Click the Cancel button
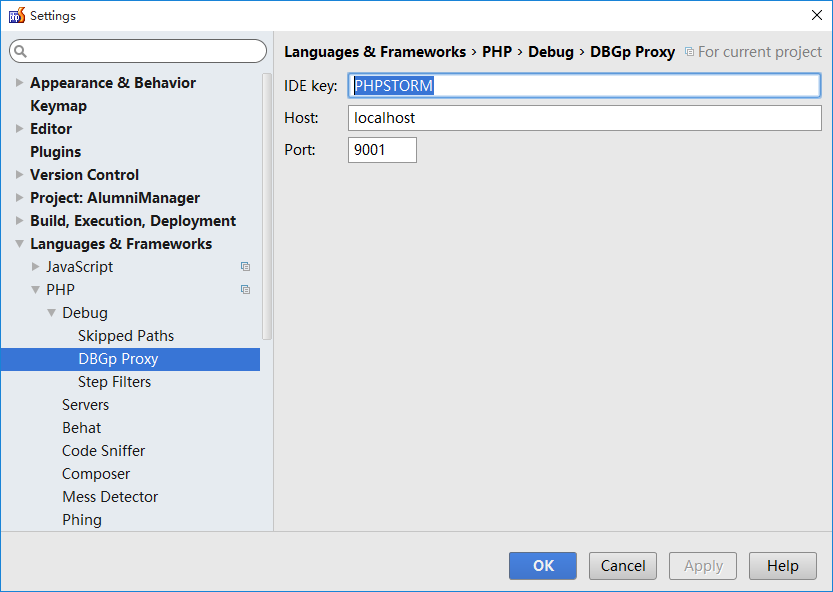 (623, 566)
